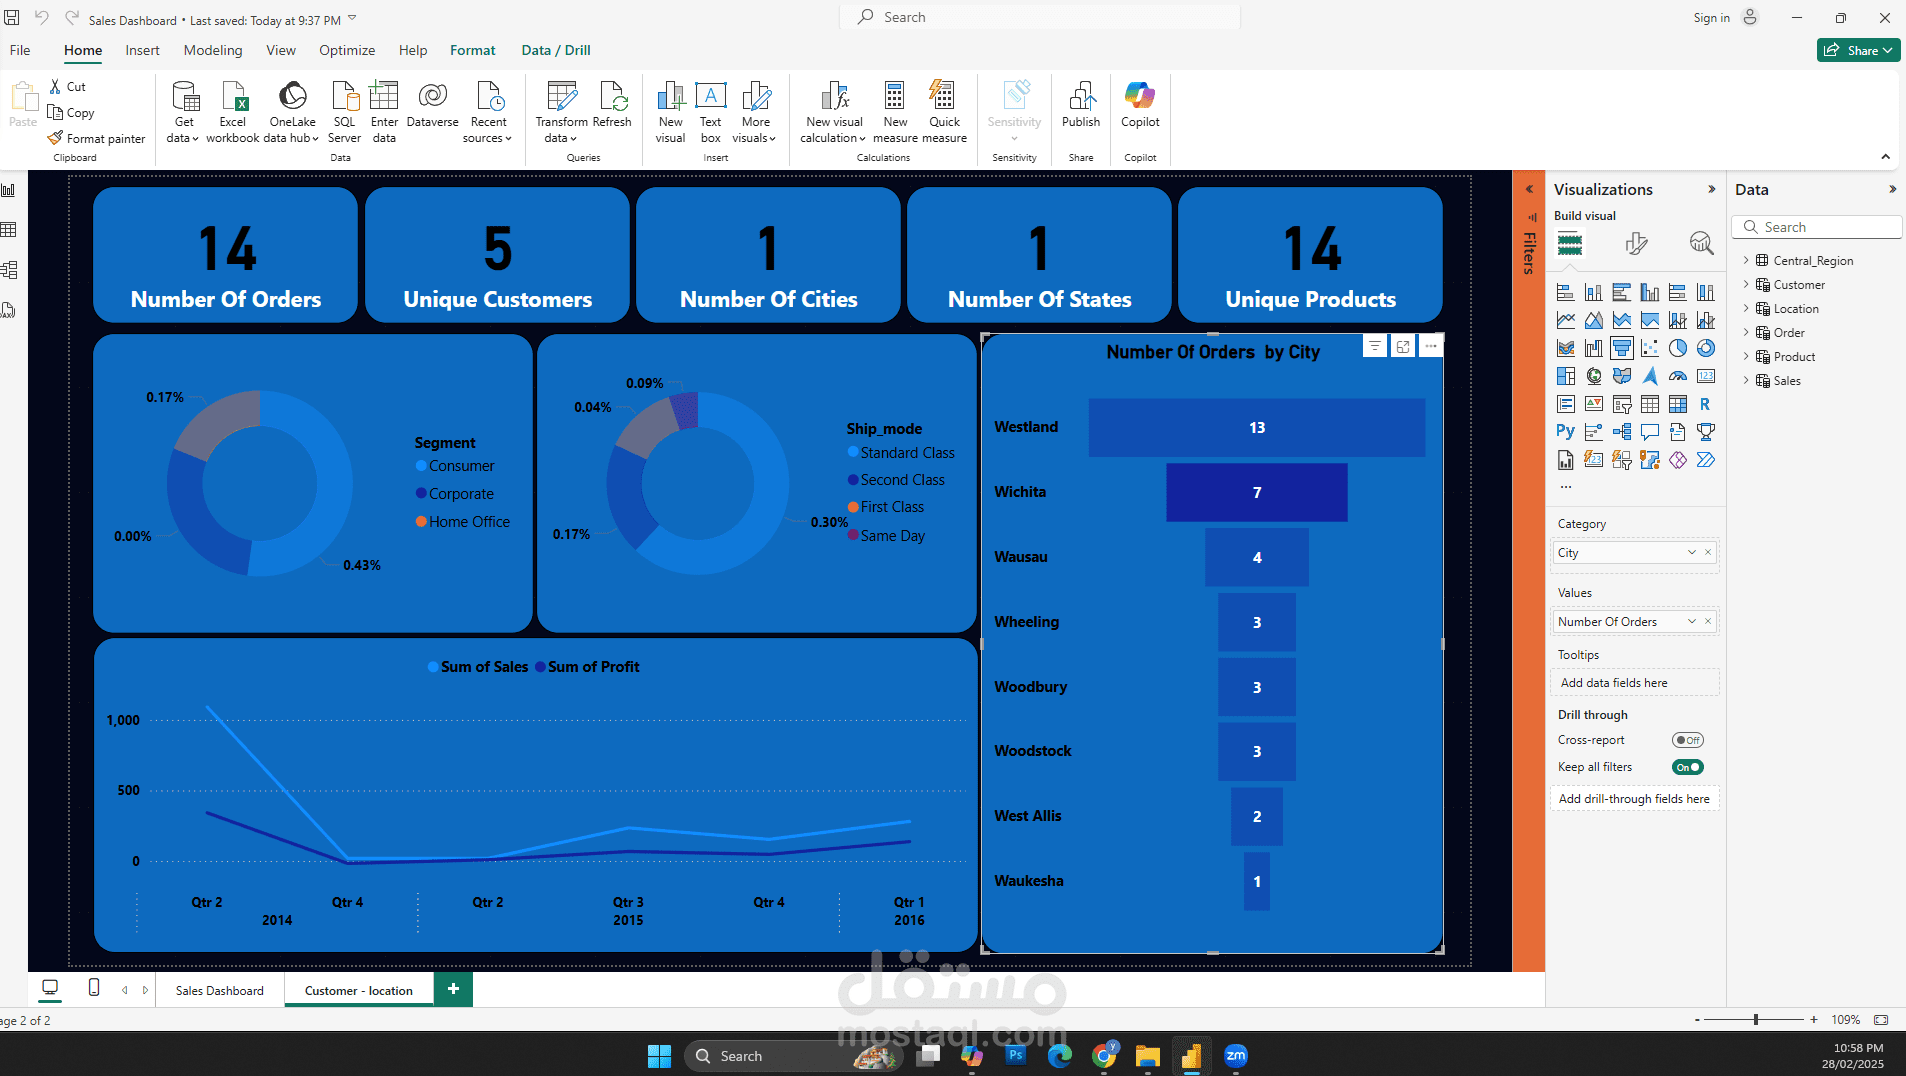Expand the Location table

(1746, 308)
